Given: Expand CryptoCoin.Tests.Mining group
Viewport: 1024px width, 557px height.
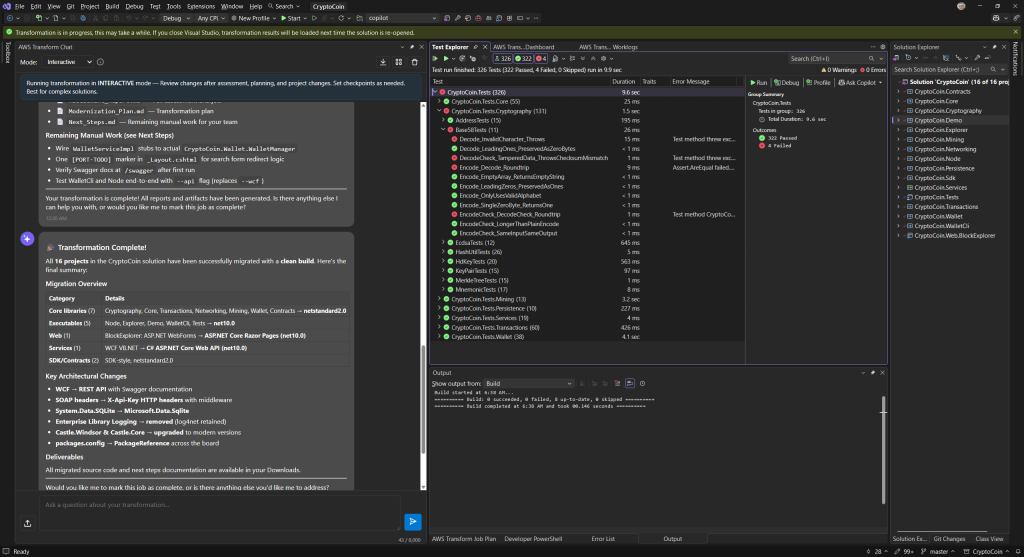Looking at the screenshot, I should [440, 299].
